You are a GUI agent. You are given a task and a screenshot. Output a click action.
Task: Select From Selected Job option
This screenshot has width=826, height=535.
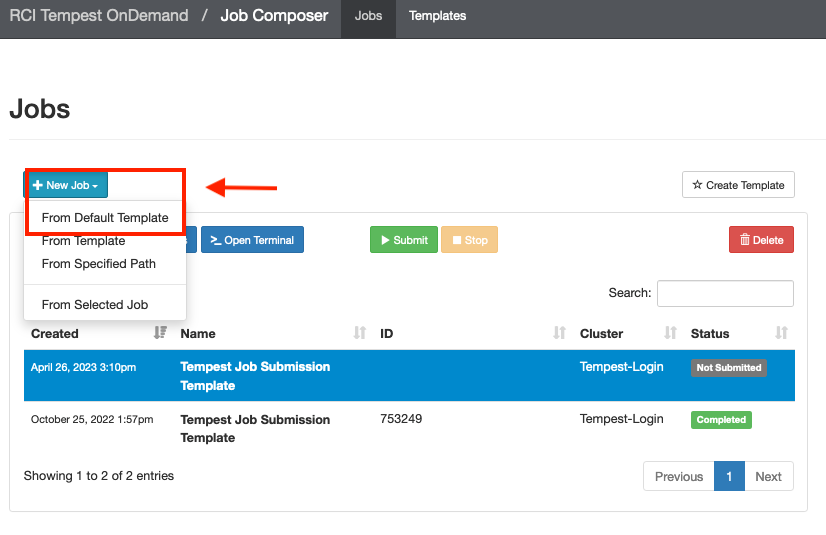click(95, 304)
